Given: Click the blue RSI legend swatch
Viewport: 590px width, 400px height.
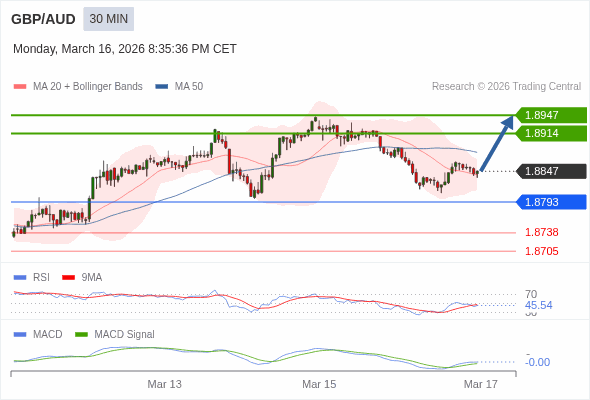Looking at the screenshot, I should (20, 278).
